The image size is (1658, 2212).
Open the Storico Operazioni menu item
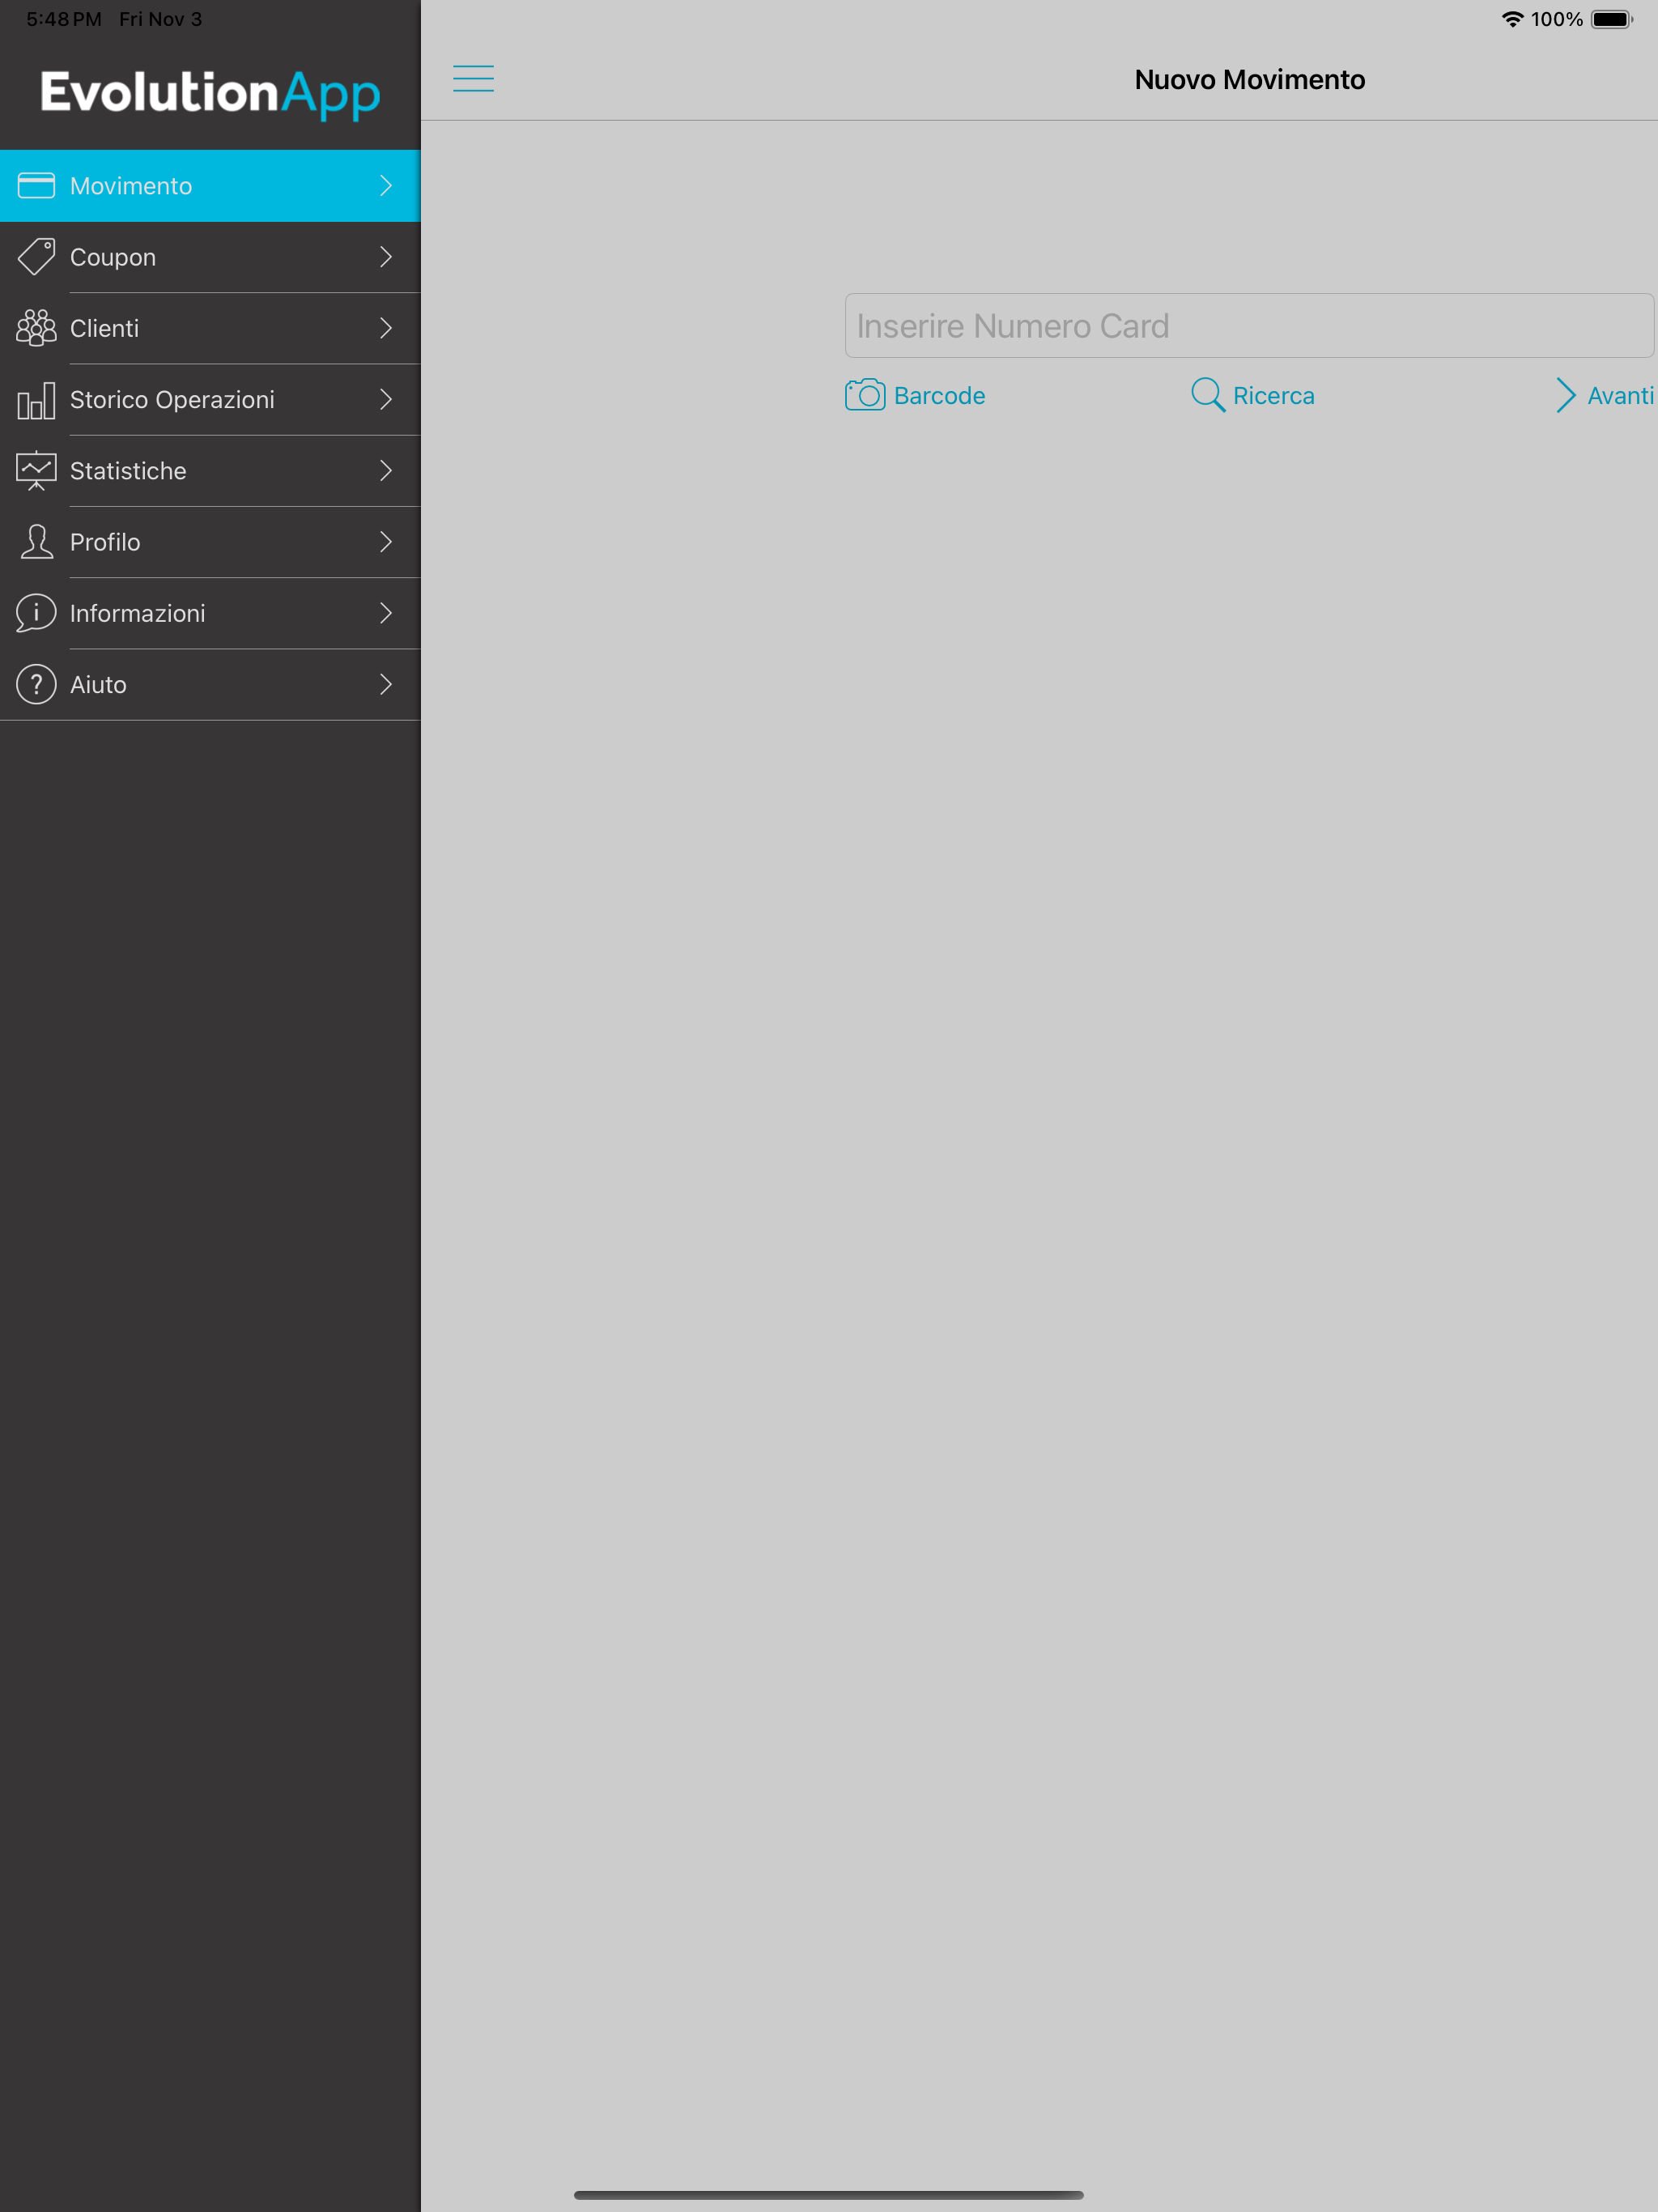coord(210,400)
